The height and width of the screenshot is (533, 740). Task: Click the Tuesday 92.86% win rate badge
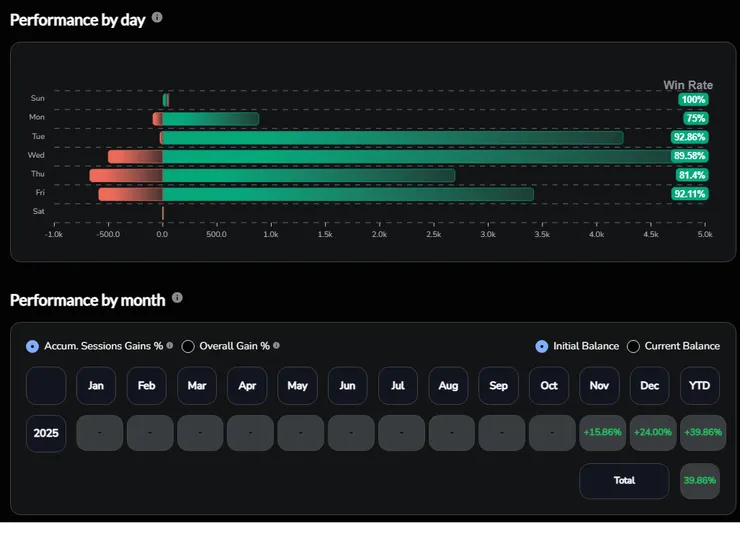(x=690, y=137)
